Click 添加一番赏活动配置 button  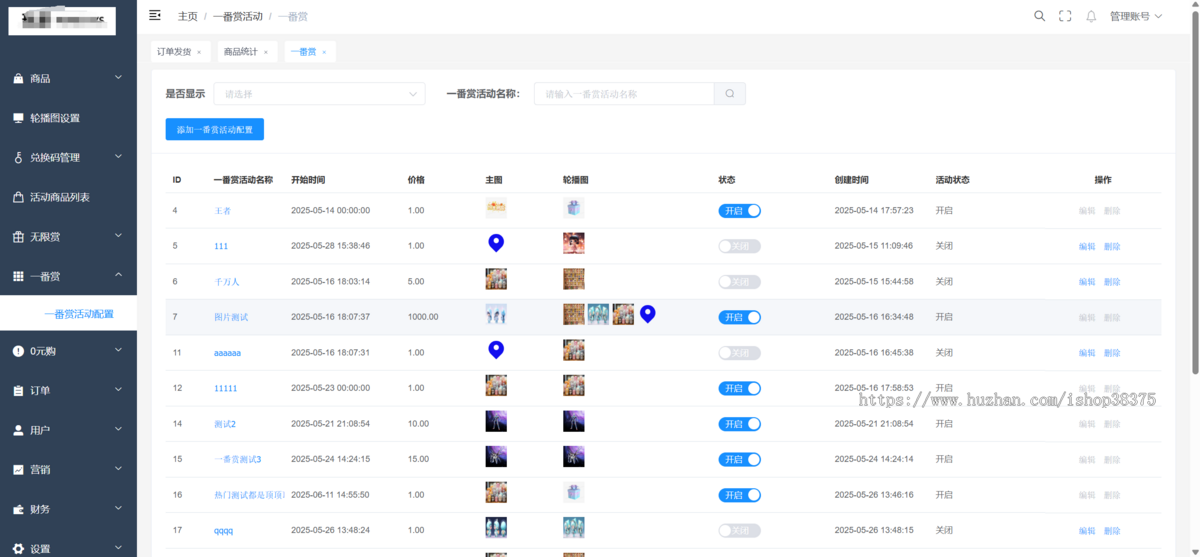[215, 130]
